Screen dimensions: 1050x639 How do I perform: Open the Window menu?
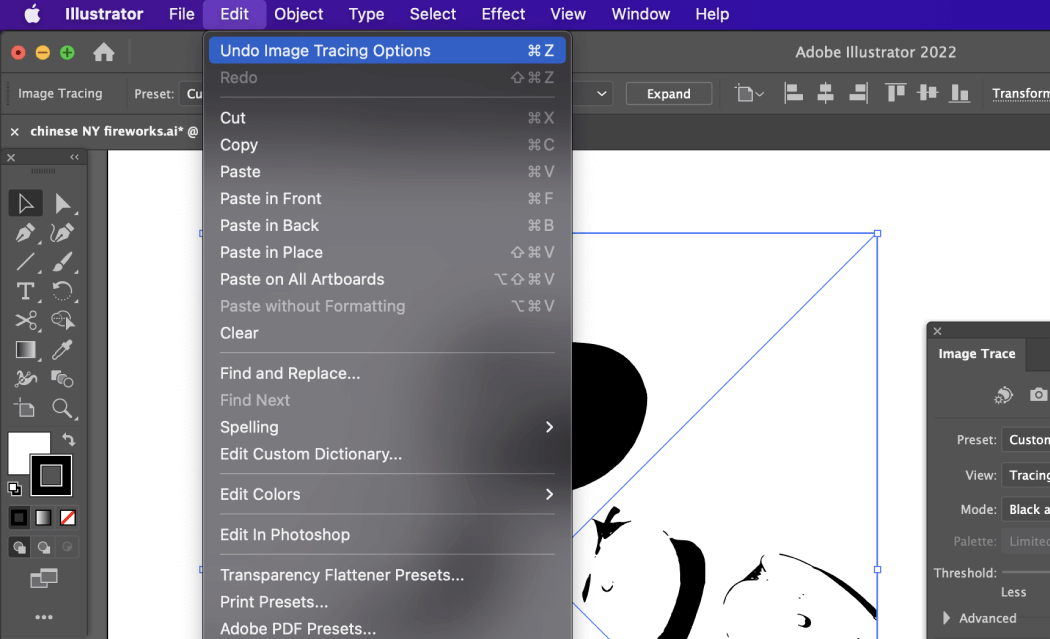click(640, 14)
